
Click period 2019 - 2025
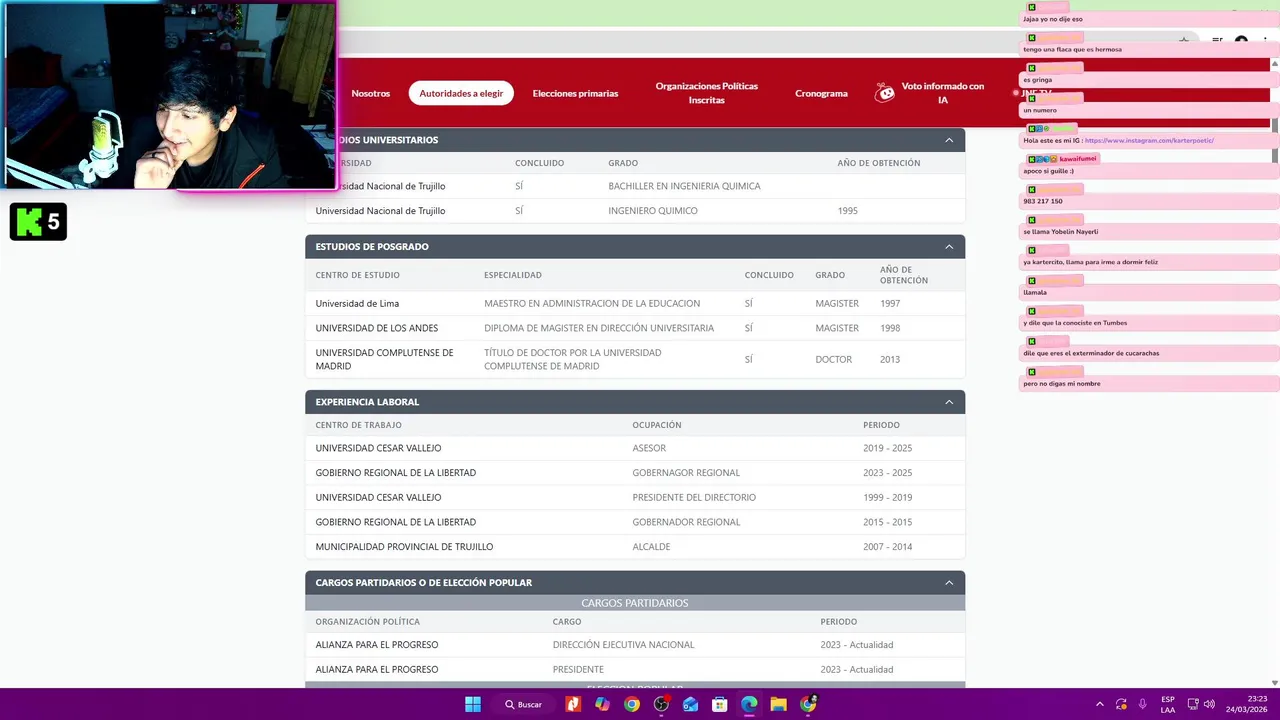point(888,448)
